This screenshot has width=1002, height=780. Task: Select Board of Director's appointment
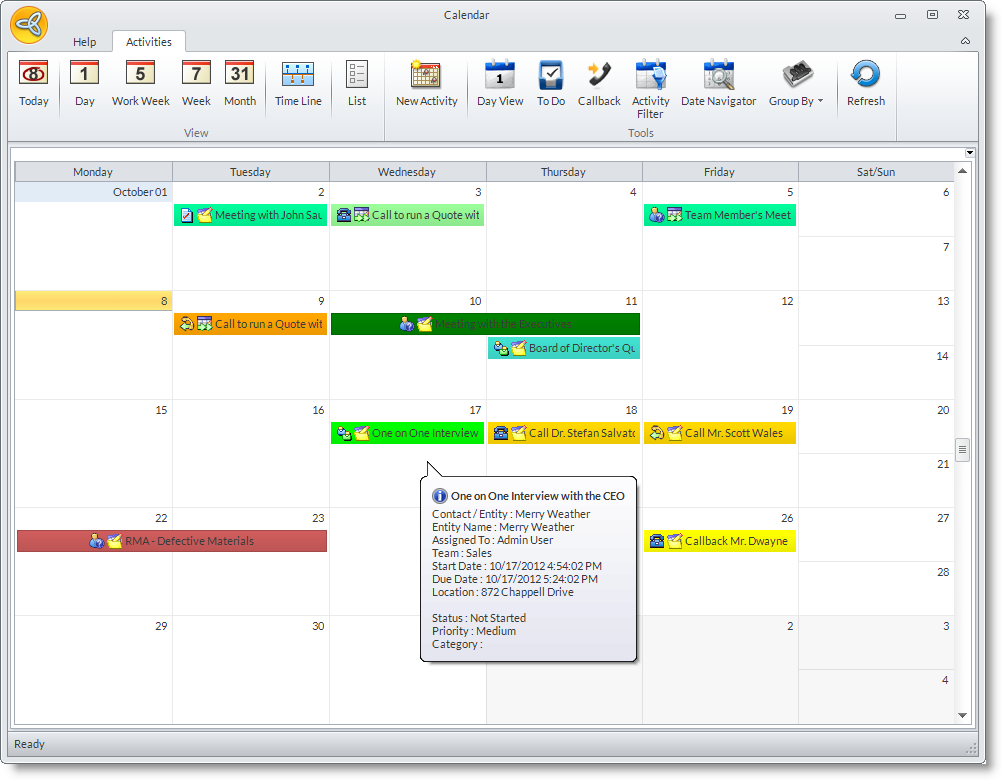click(564, 348)
